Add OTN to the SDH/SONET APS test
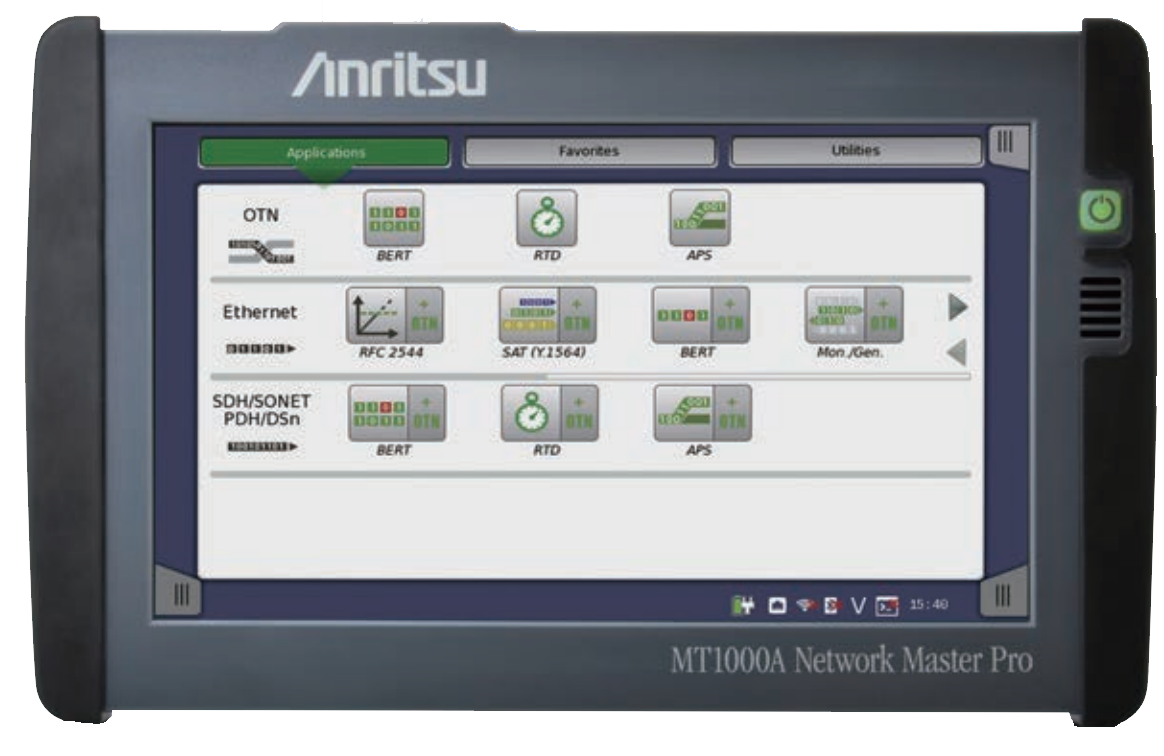Viewport: 1164px width, 756px height. (733, 413)
